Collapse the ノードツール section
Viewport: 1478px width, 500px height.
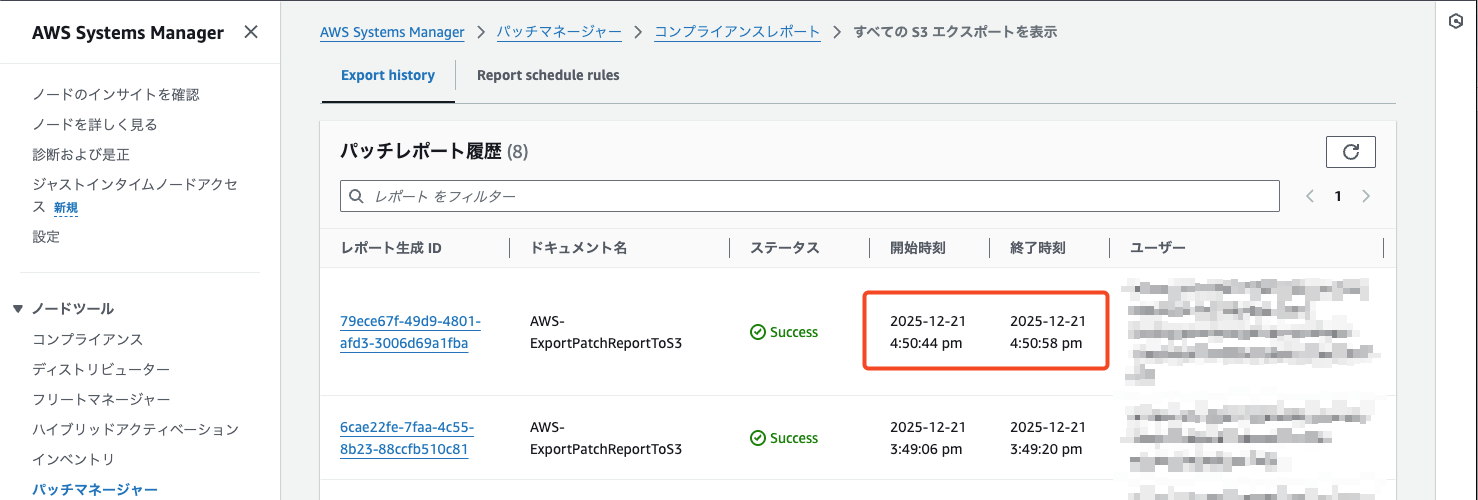pos(18,309)
